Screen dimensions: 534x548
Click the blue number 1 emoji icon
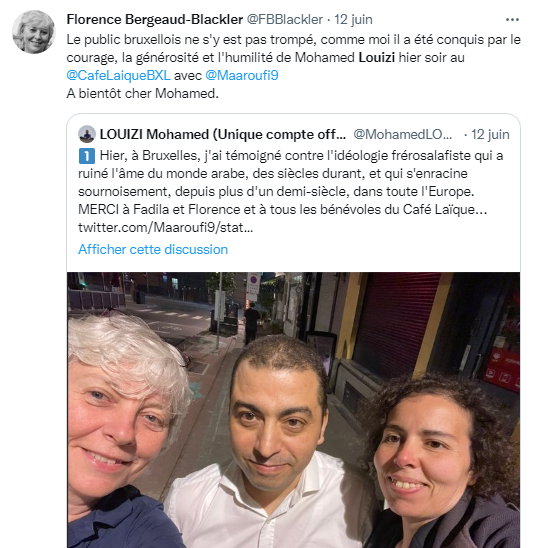[x=86, y=156]
